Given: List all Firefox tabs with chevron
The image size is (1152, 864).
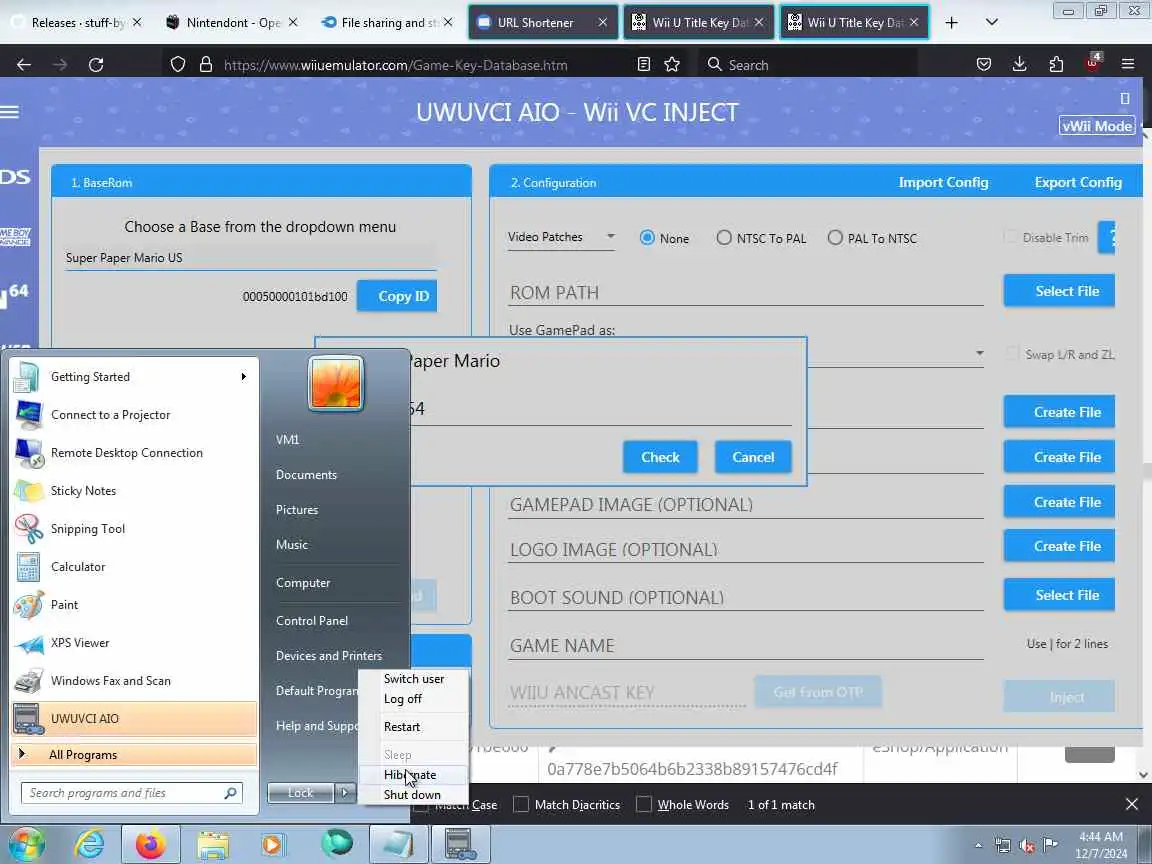Looking at the screenshot, I should click(992, 23).
